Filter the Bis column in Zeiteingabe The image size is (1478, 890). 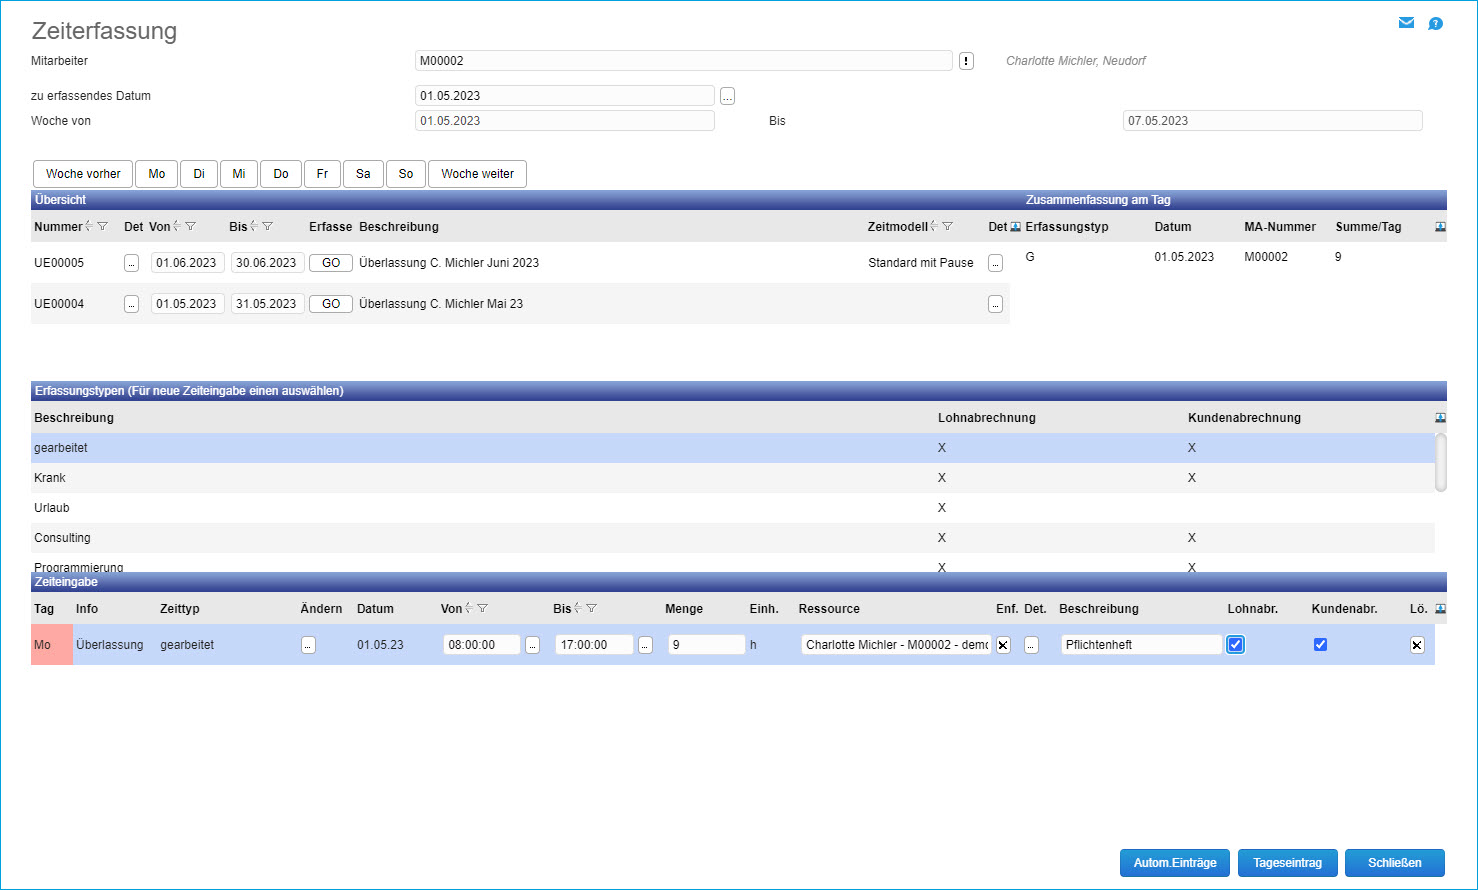pos(591,608)
